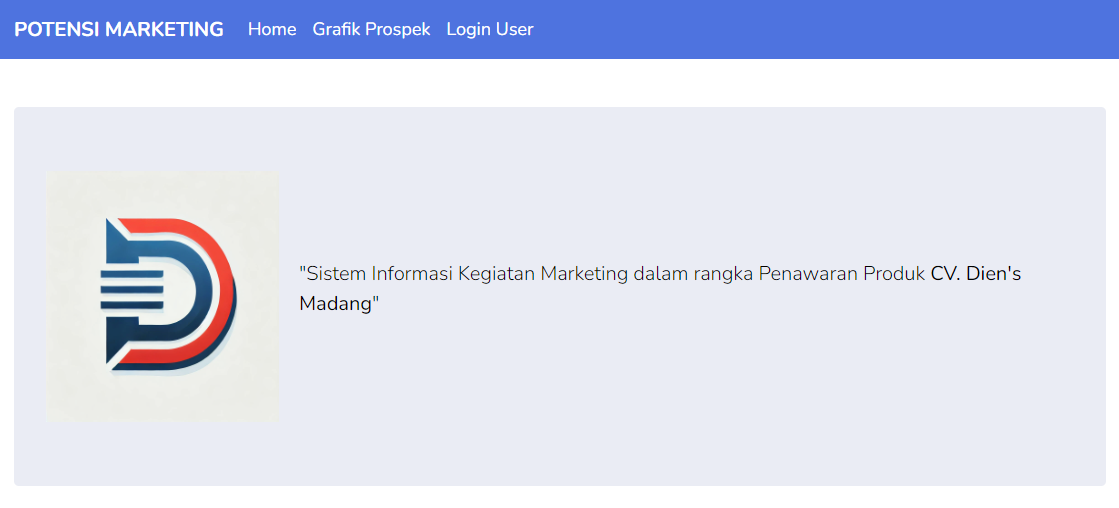Open the Grafik Prospek page
The image size is (1119, 508).
point(371,29)
